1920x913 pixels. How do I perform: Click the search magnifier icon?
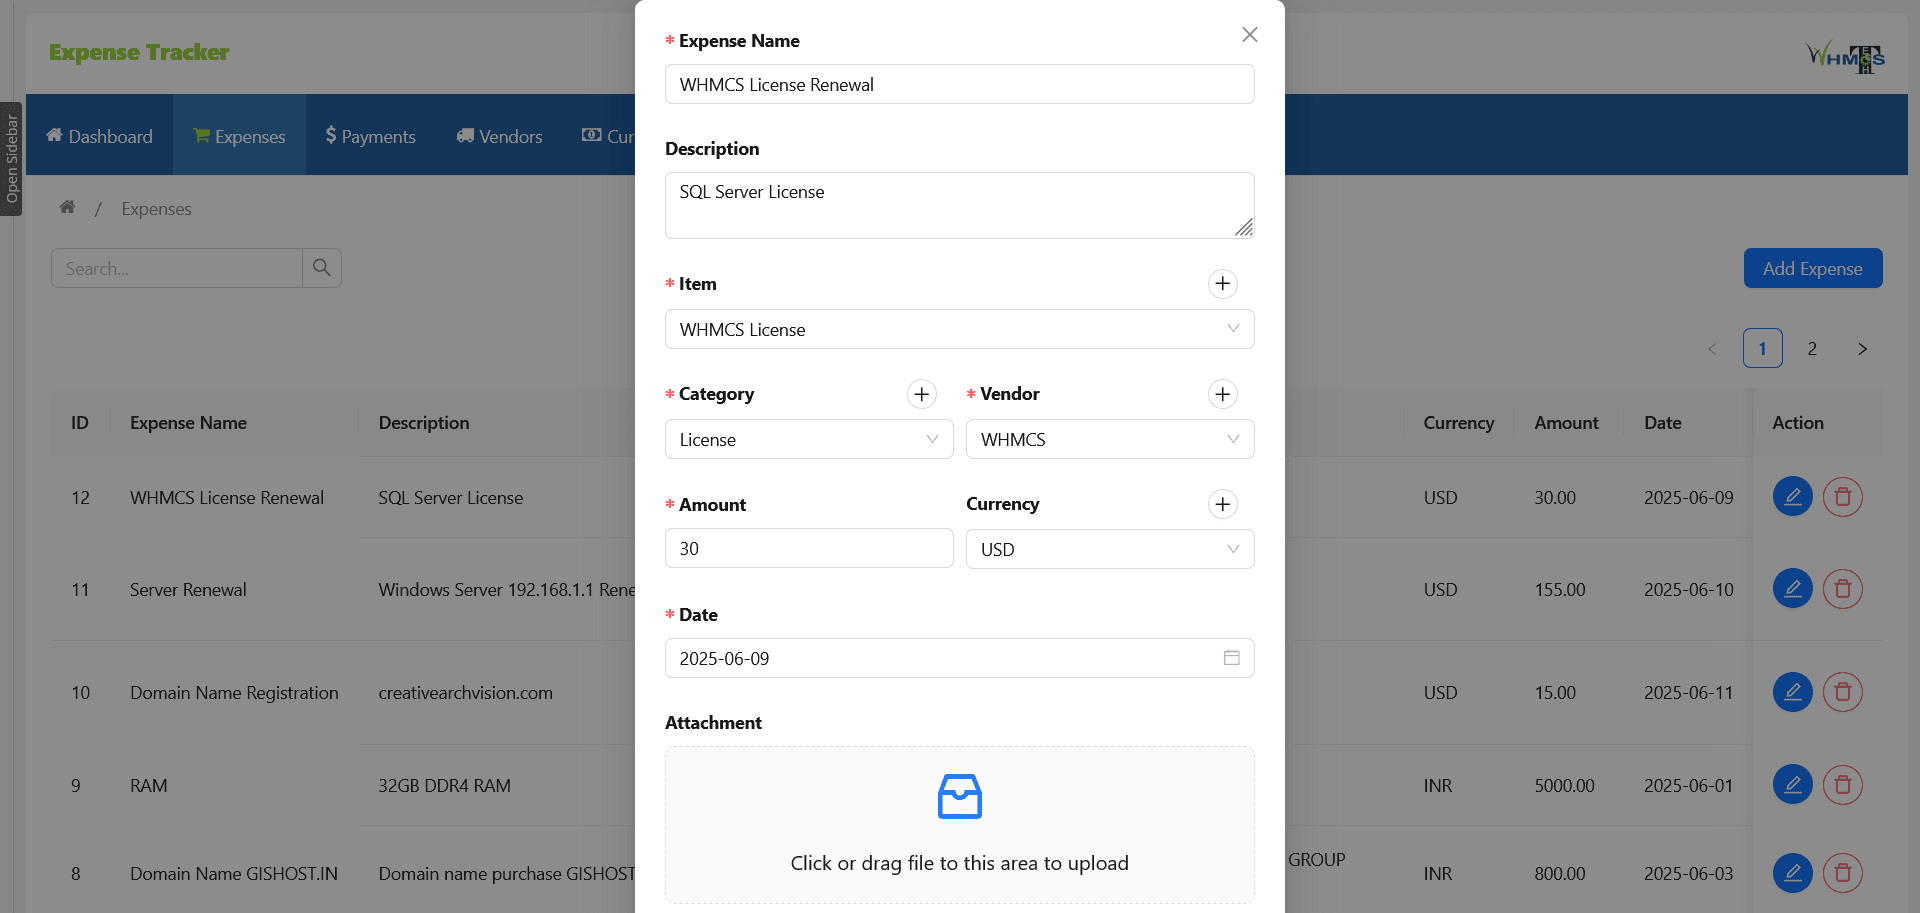click(321, 268)
